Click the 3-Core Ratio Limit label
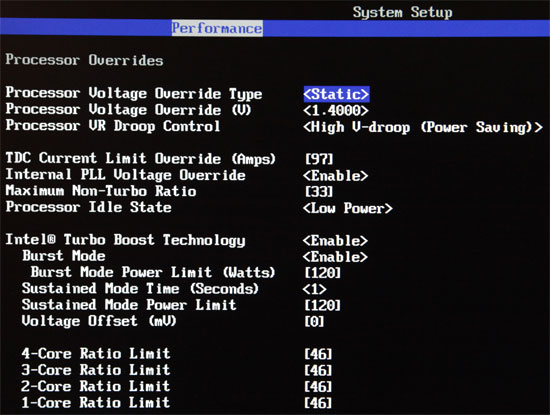The image size is (550, 415). pyautogui.click(x=96, y=370)
